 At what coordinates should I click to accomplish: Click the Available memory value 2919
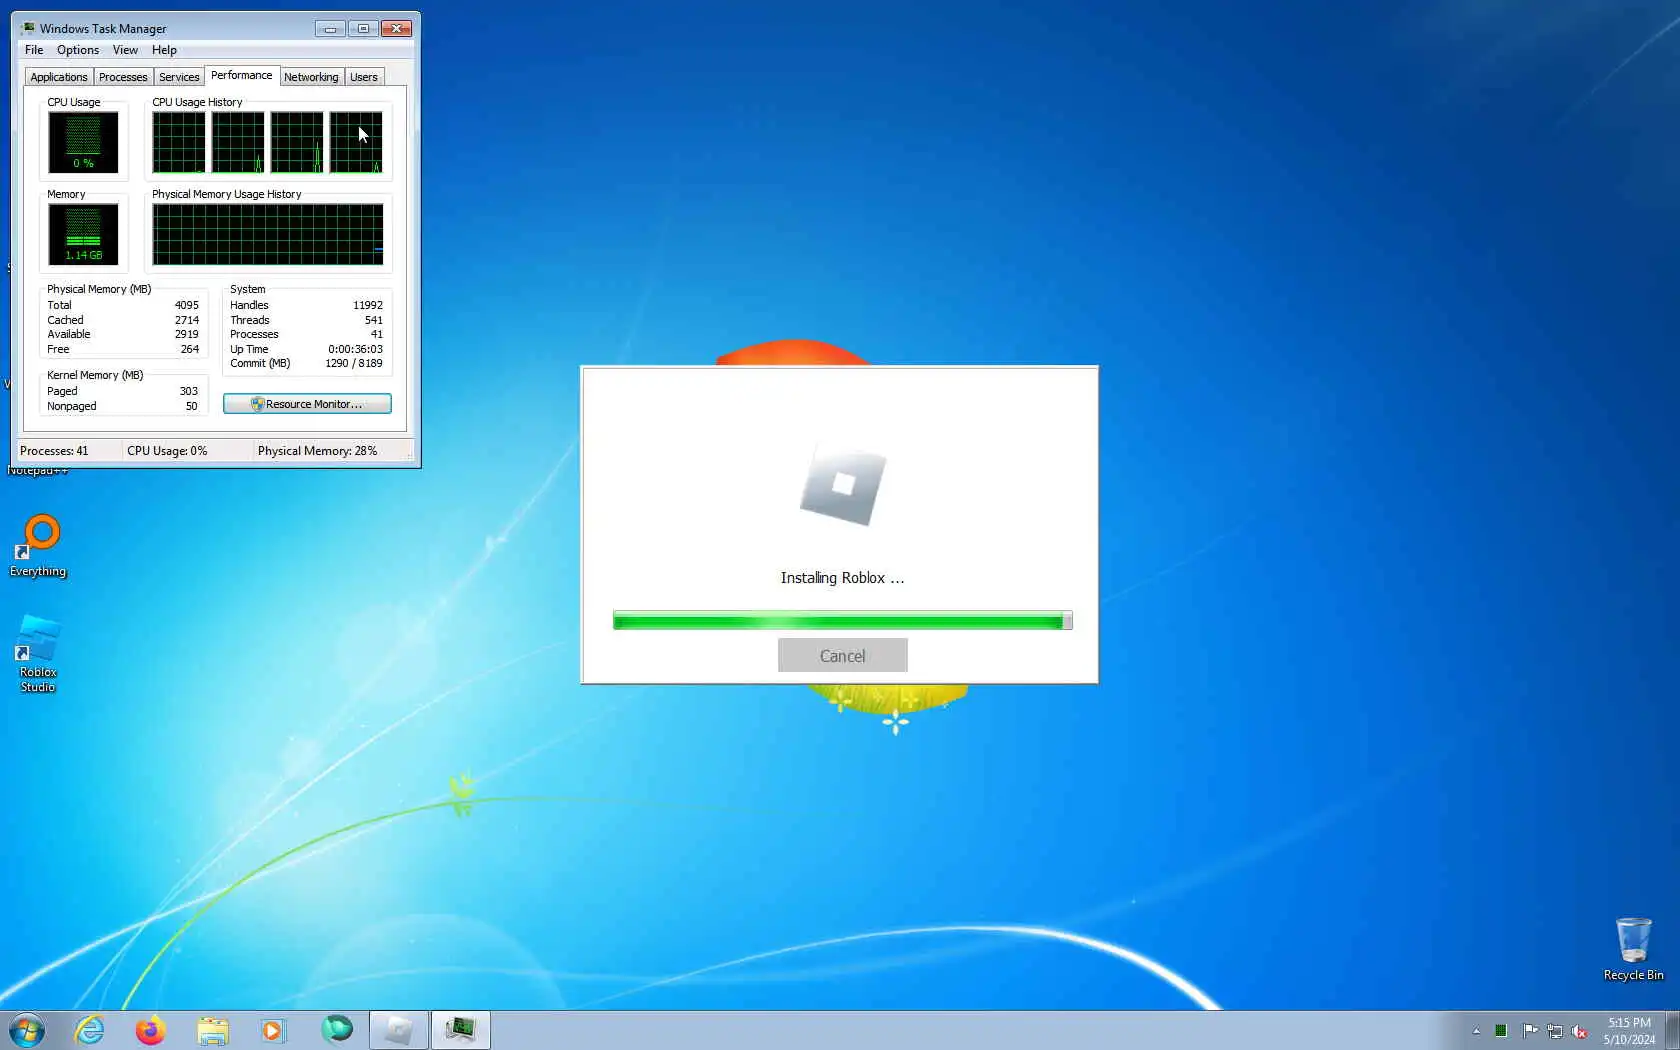[186, 334]
